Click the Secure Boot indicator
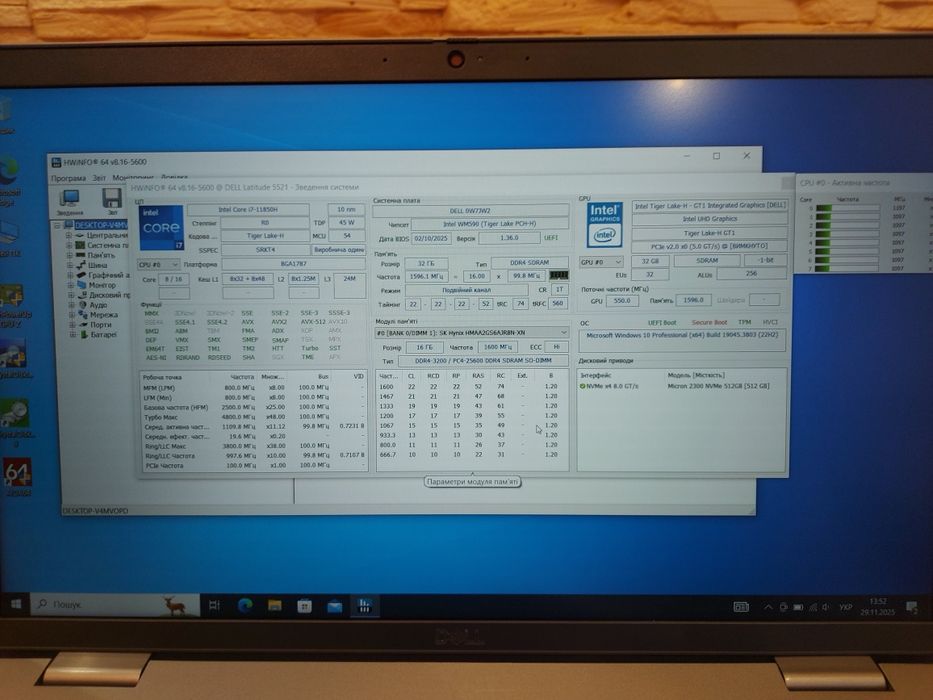The width and height of the screenshot is (933, 700). (709, 322)
